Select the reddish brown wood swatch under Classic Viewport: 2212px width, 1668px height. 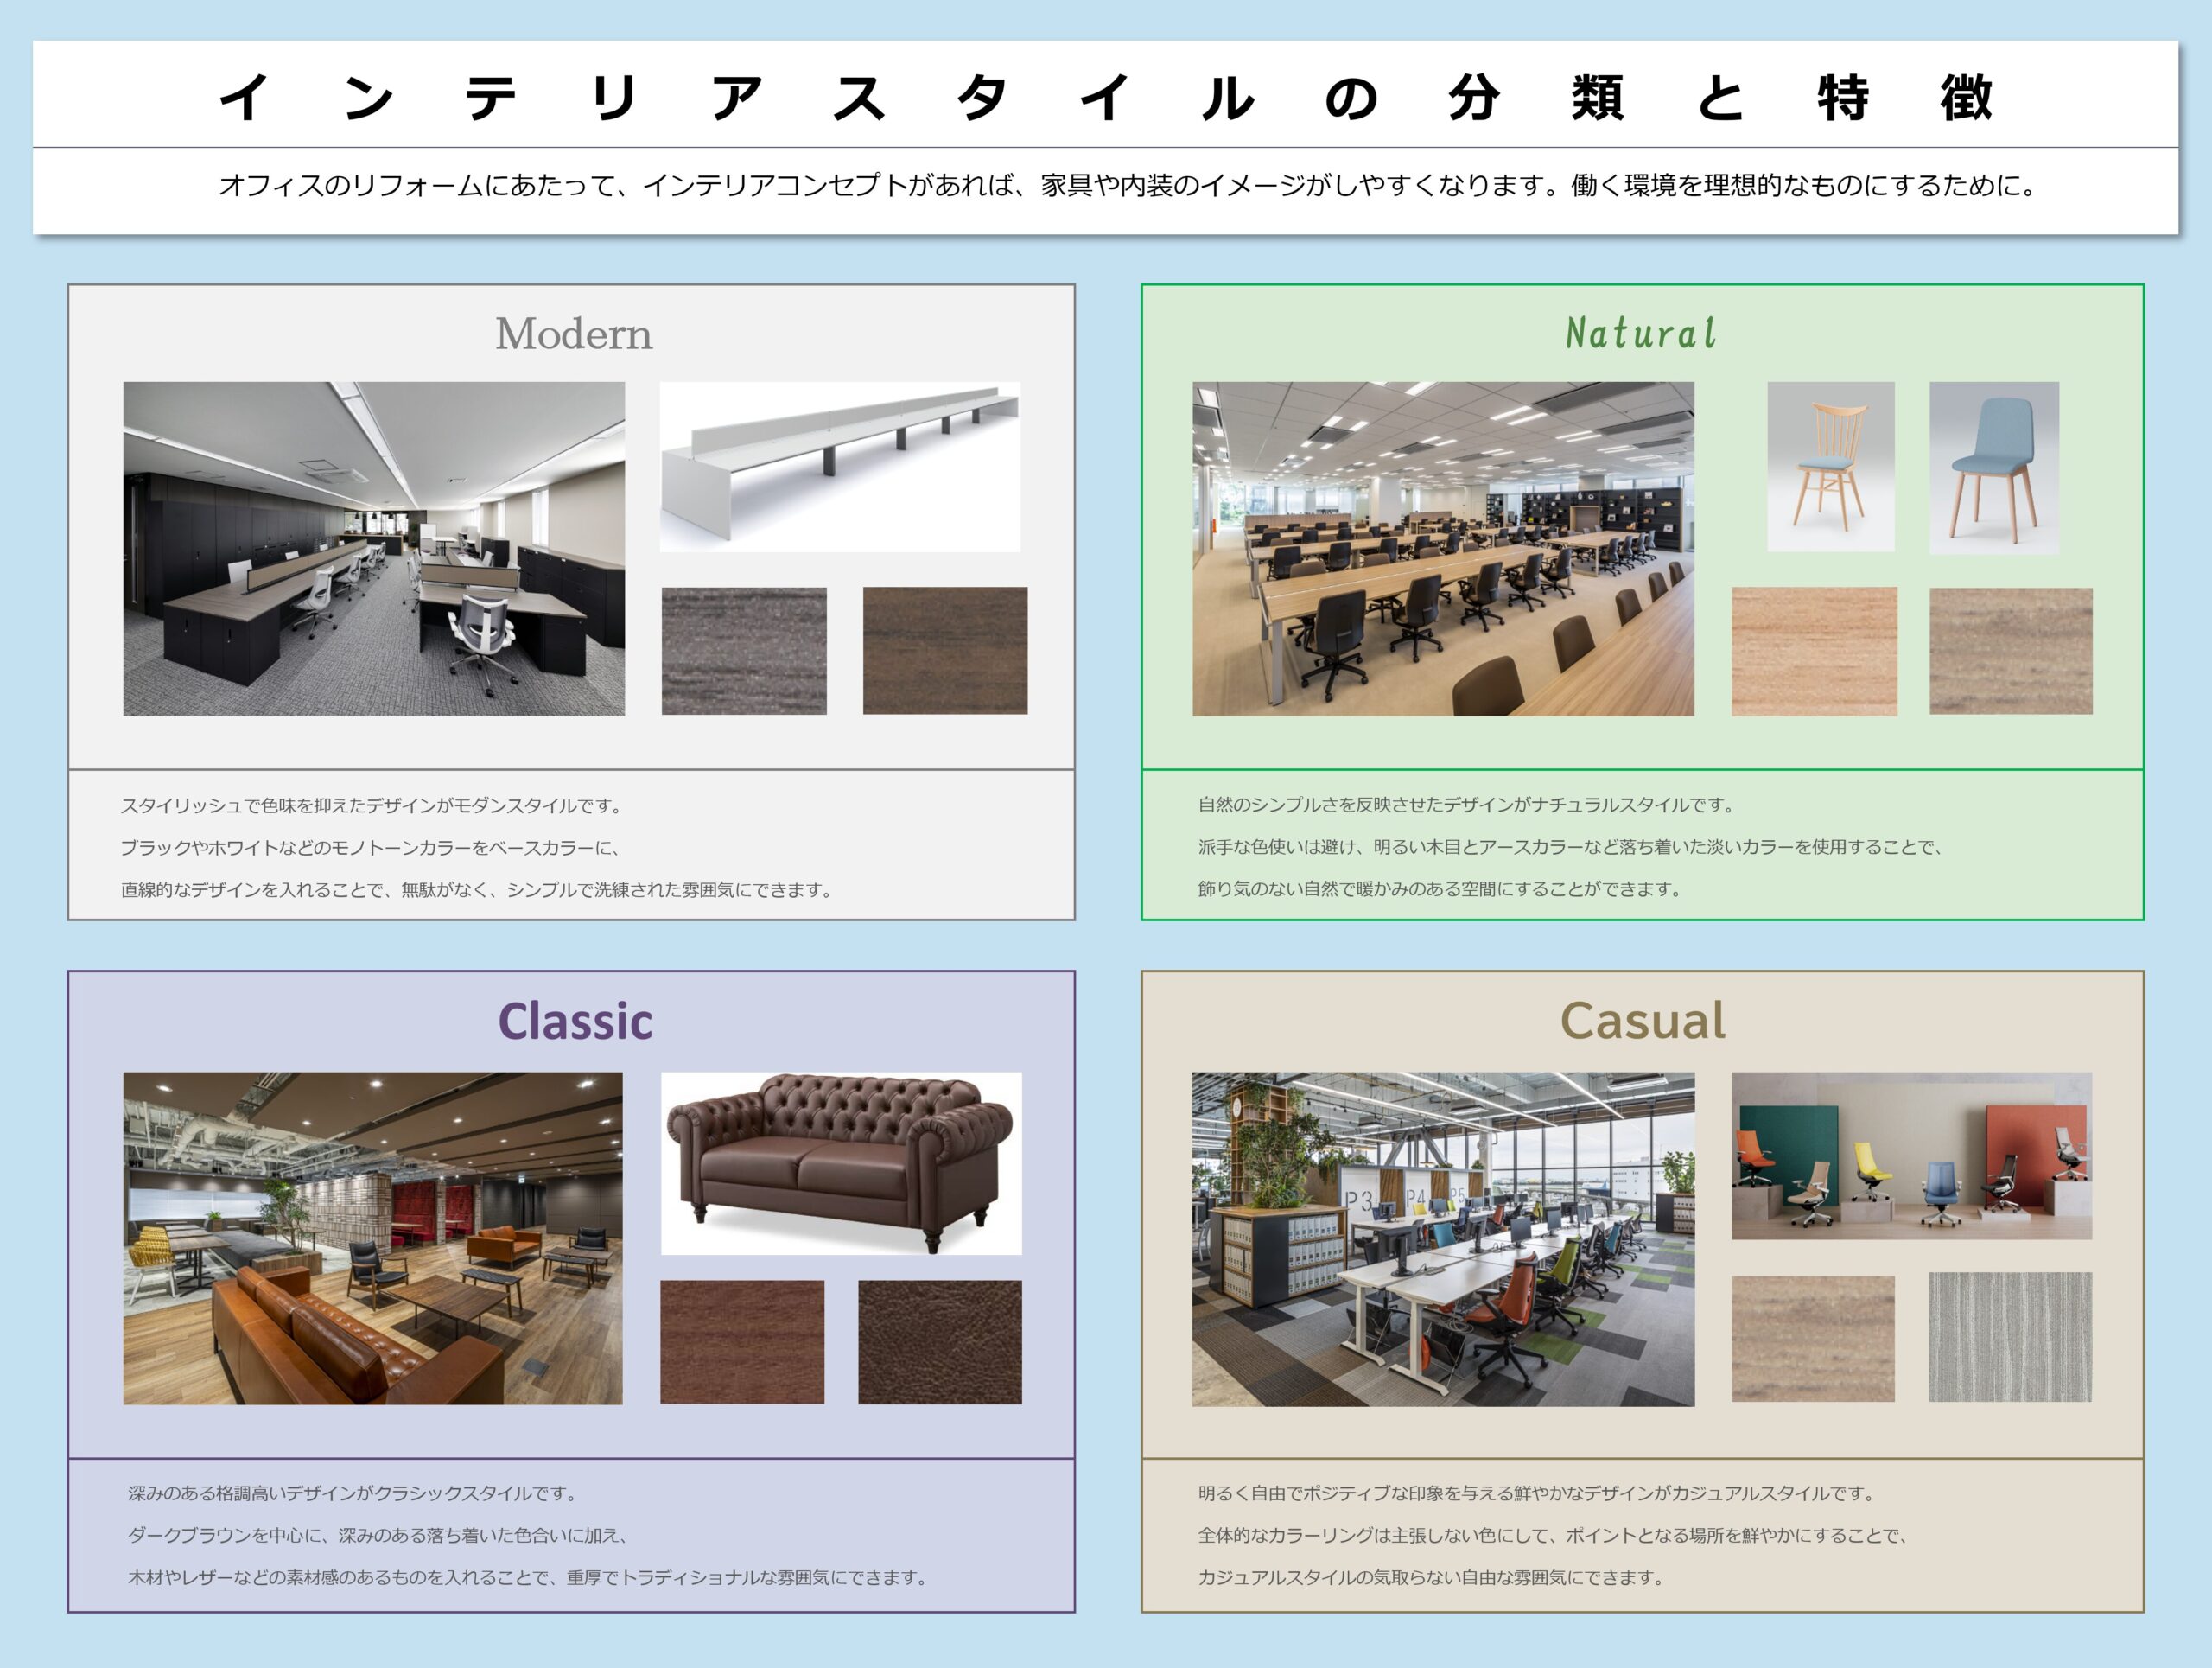[x=742, y=1341]
